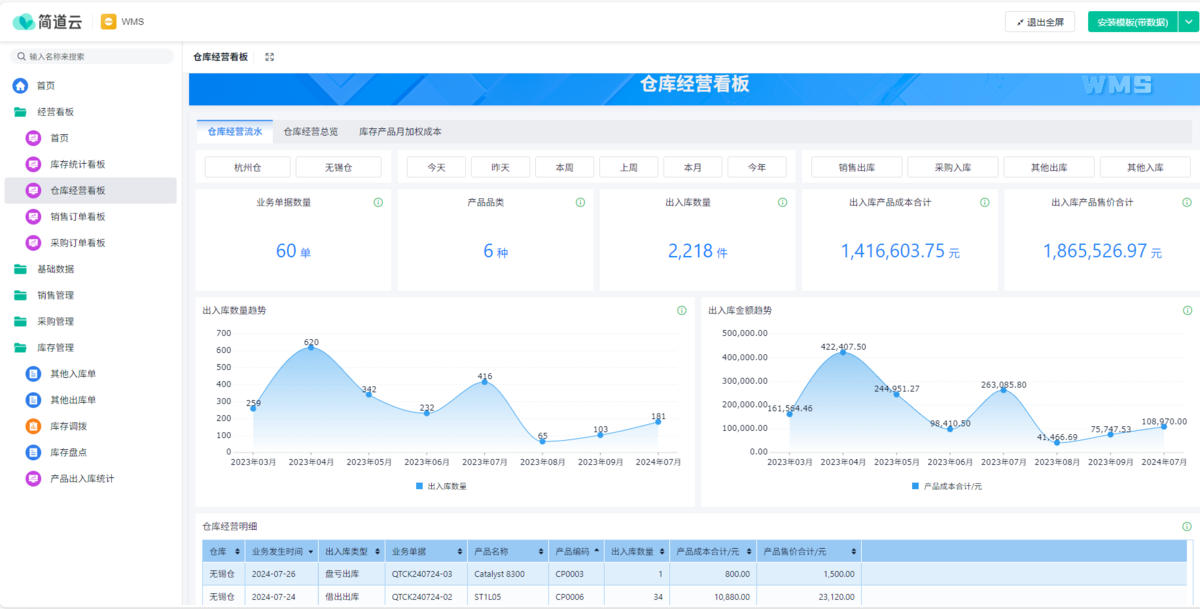Screen dimensions: 1200x609
Task: Open 库存盘点 from the sidebar
Action: click(68, 452)
